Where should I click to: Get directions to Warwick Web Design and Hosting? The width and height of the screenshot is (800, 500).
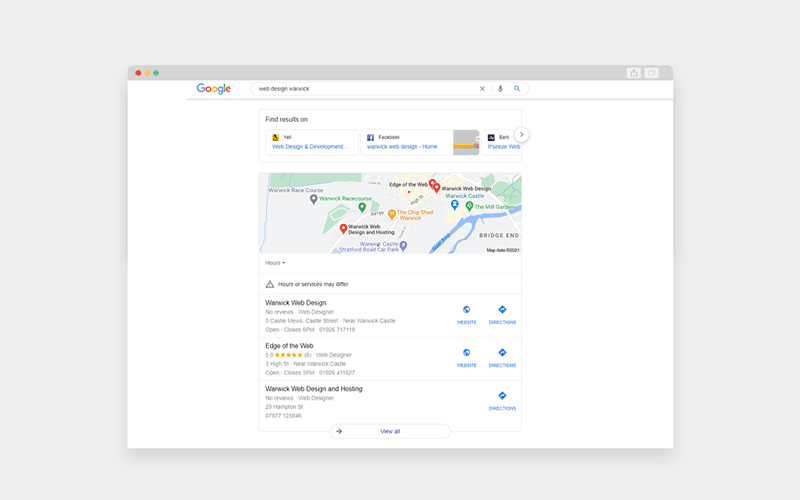502,400
